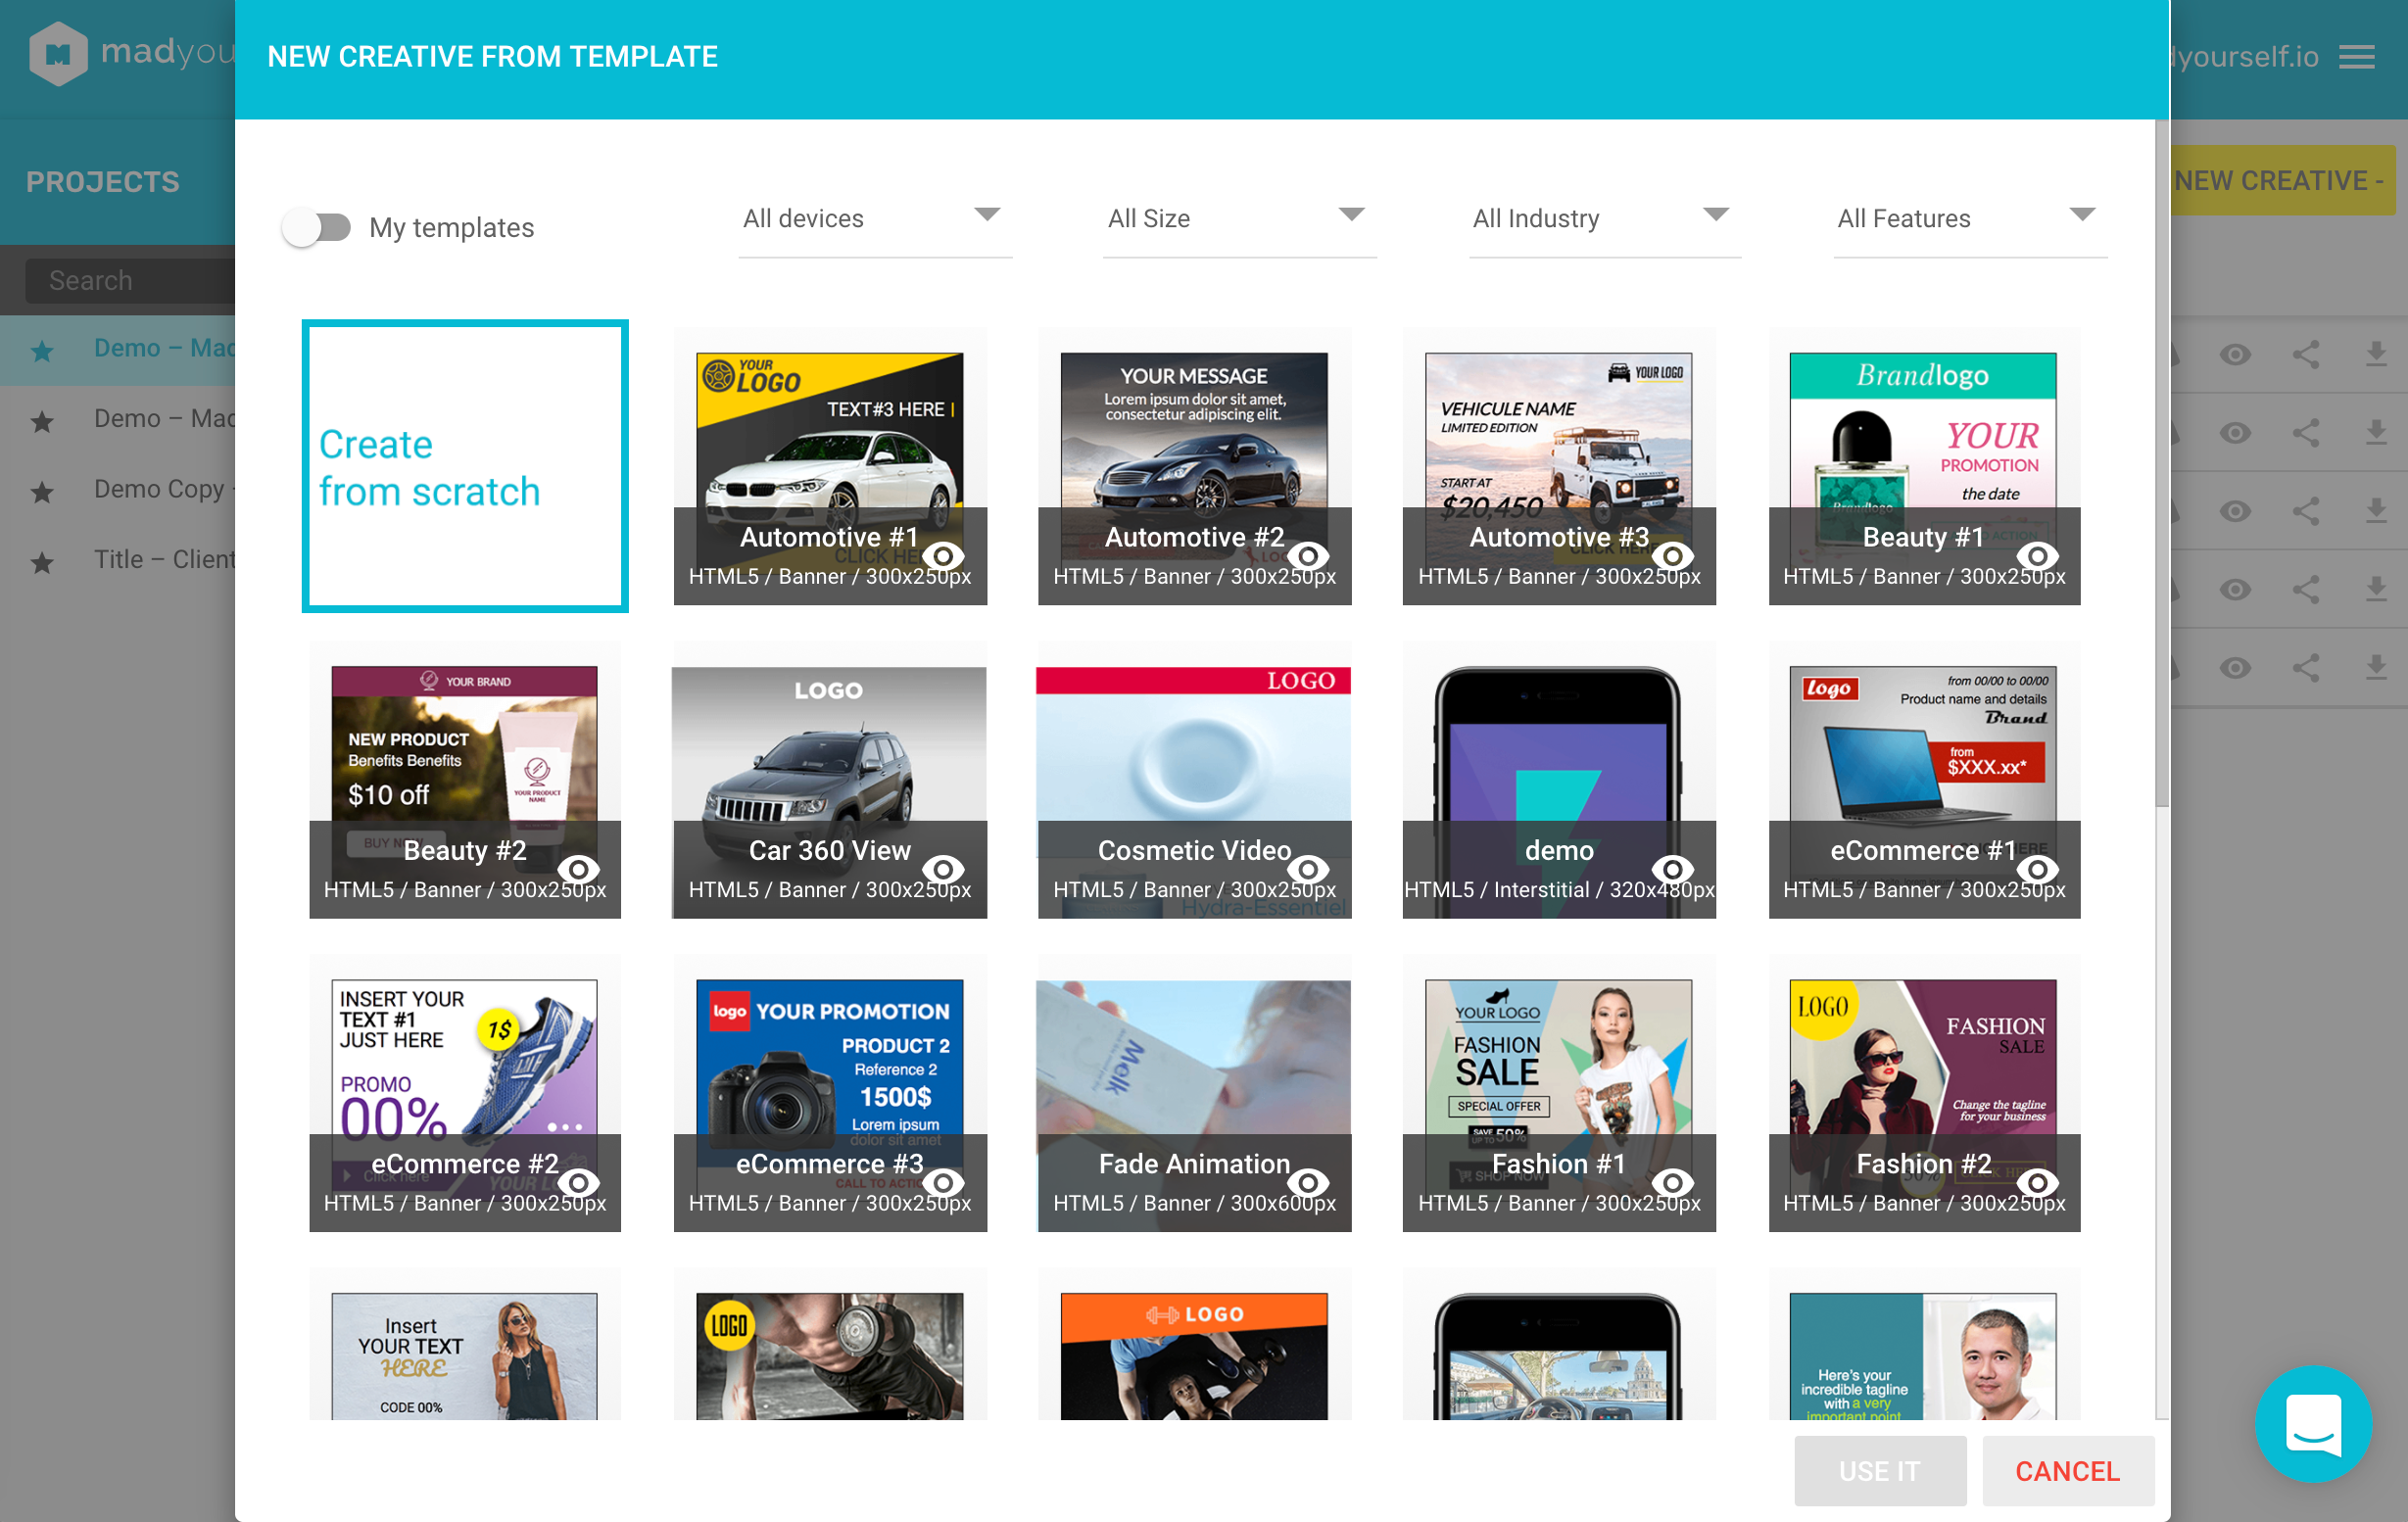Image resolution: width=2408 pixels, height=1522 pixels.
Task: Choose the Car 360 View template thumbnail
Action: pos(830,780)
